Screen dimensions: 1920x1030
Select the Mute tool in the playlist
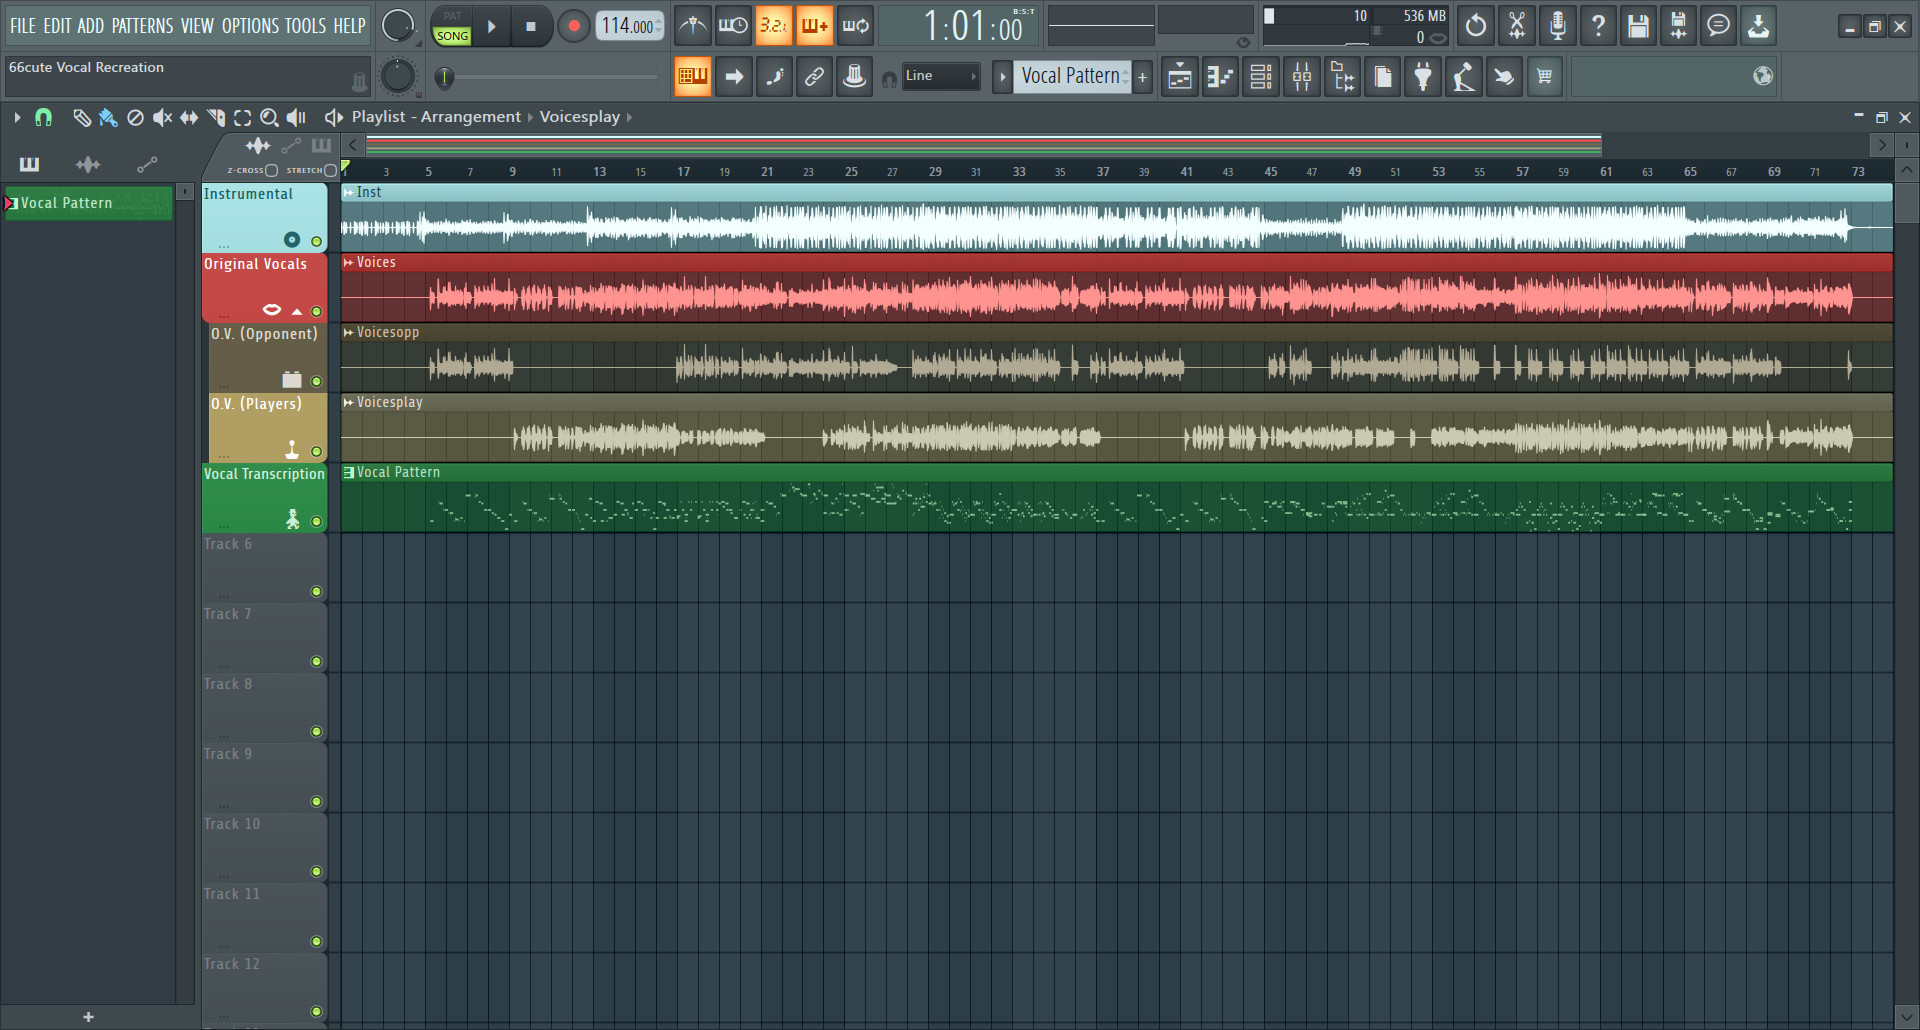click(162, 117)
